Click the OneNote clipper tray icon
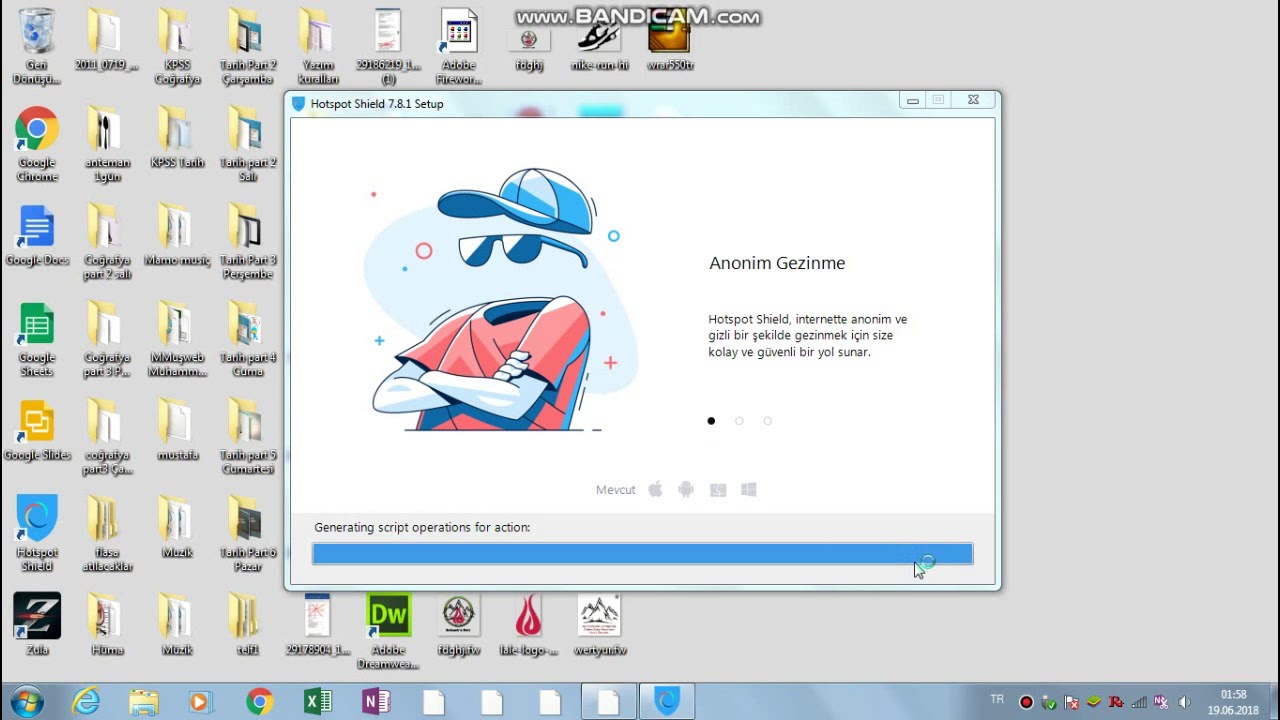This screenshot has height=720, width=1280. [x=1161, y=702]
